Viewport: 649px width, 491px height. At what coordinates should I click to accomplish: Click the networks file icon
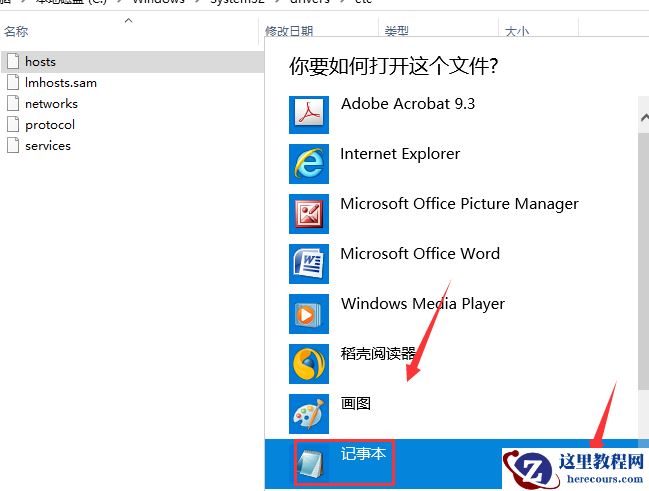coord(13,103)
